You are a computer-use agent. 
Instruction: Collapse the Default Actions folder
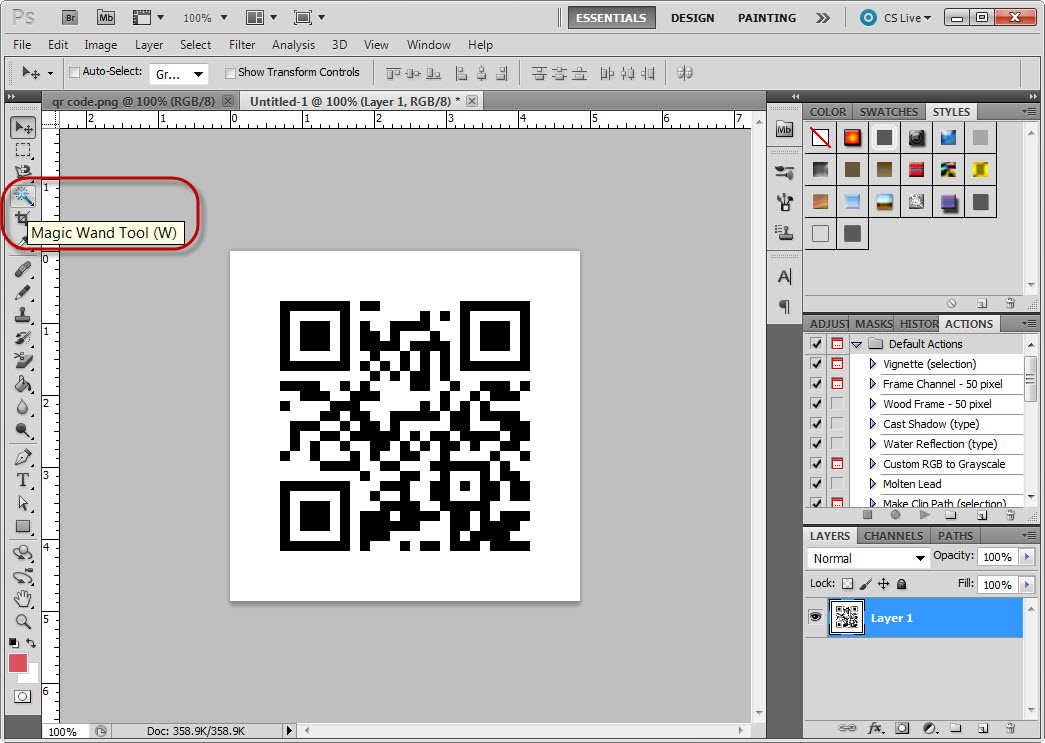click(856, 343)
